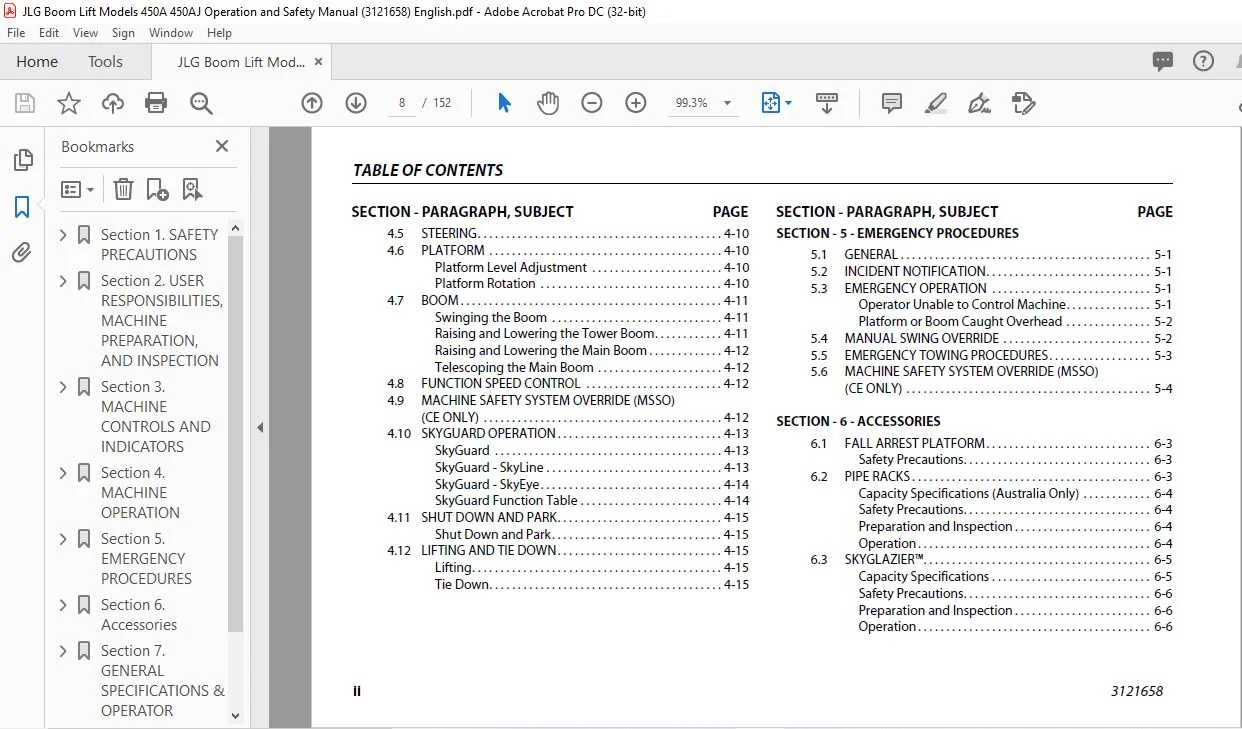Viewport: 1242px width, 729px height.
Task: Open the Edit menu
Action: (x=49, y=33)
